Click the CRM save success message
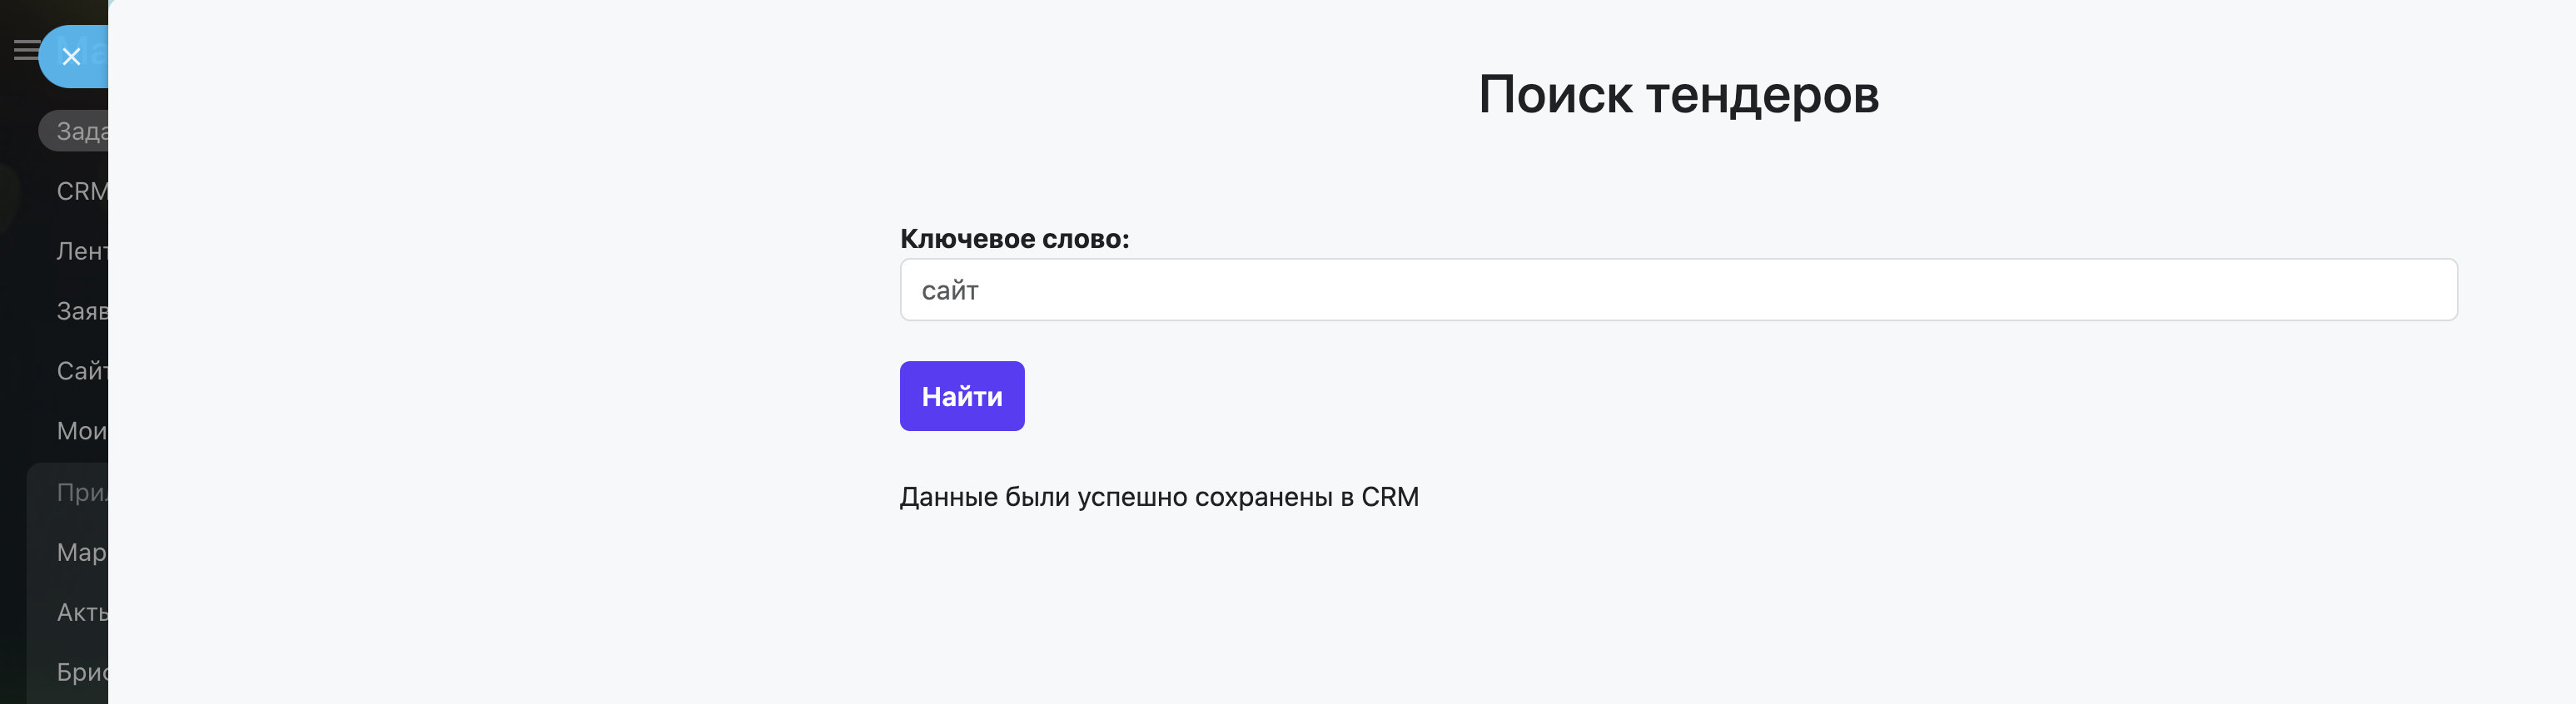This screenshot has width=2576, height=704. (x=1158, y=497)
